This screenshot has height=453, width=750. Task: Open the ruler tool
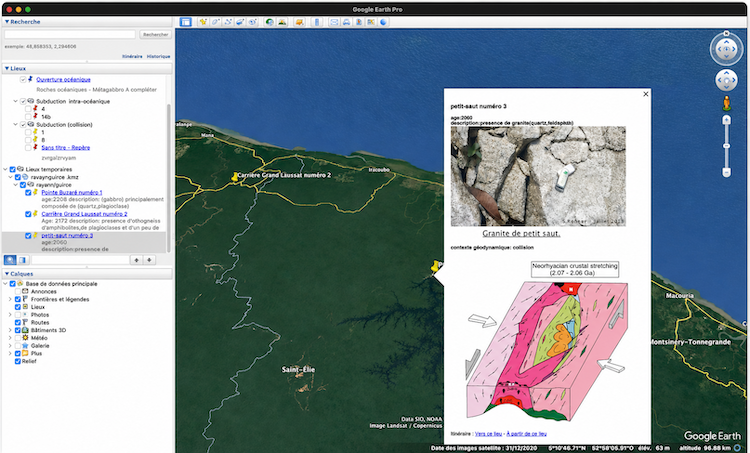317,22
